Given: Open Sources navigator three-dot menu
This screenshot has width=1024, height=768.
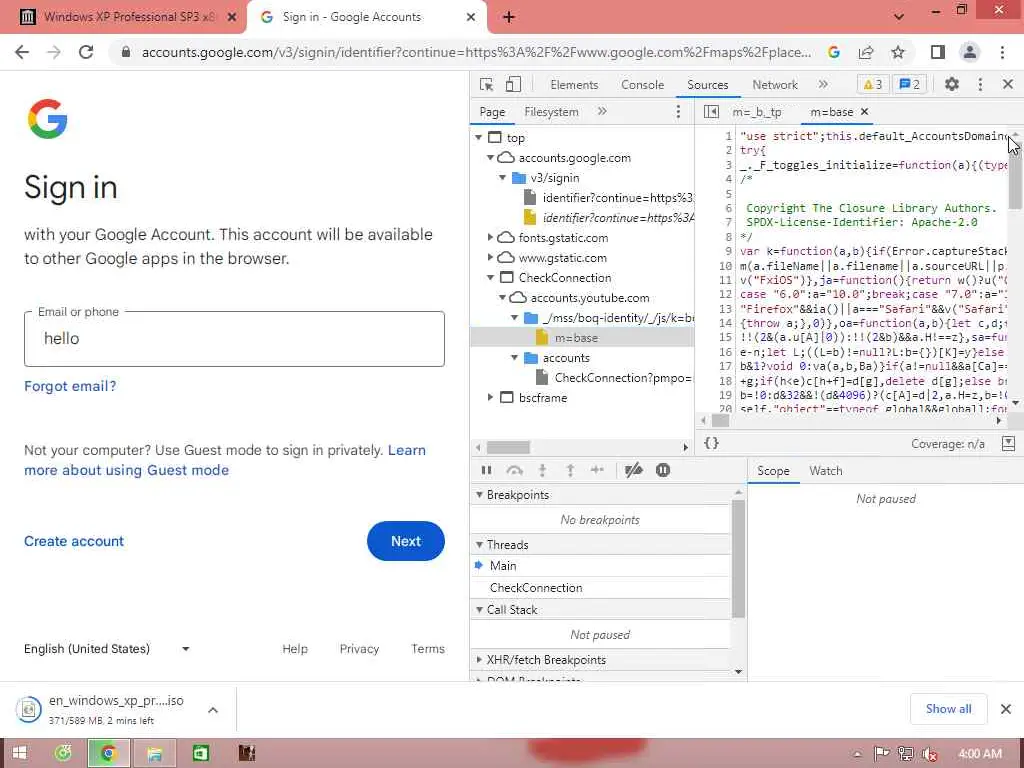Looking at the screenshot, I should point(678,112).
